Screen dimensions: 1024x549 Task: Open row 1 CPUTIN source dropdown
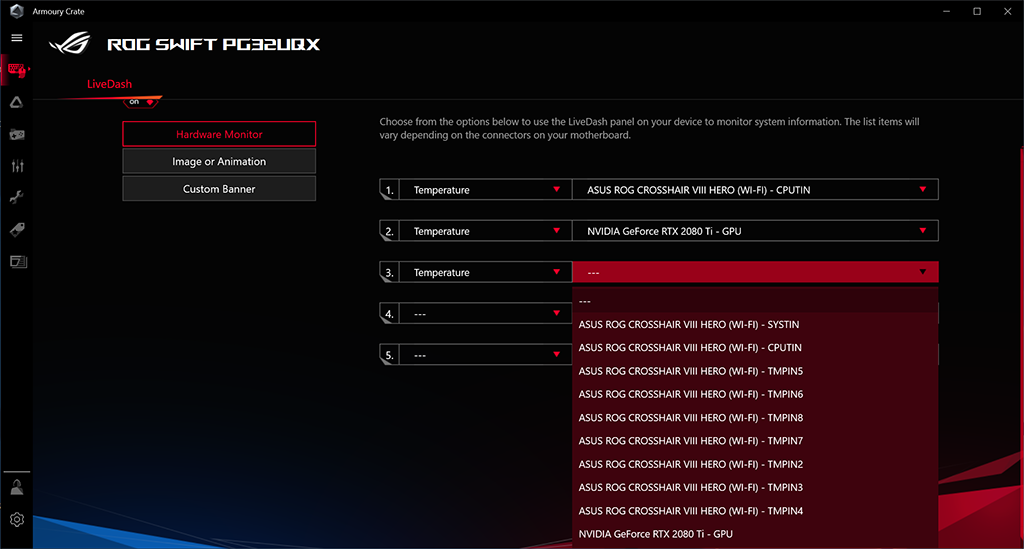[755, 190]
